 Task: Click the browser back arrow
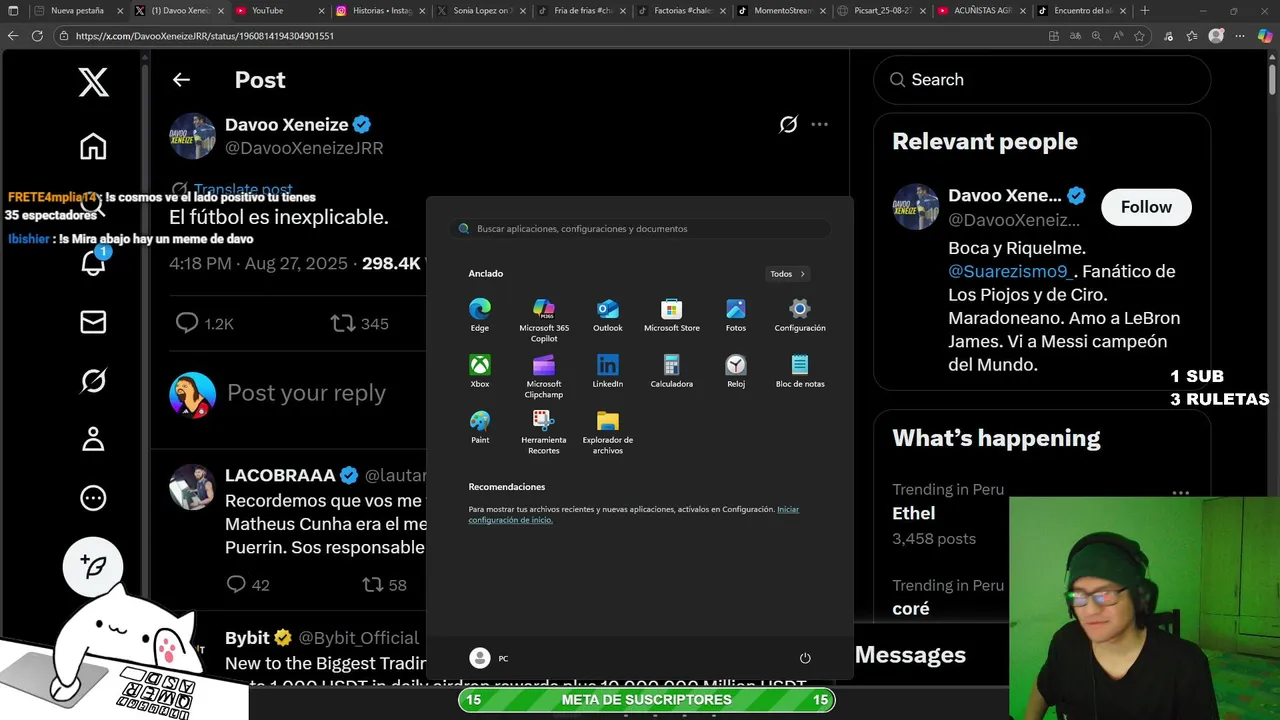pos(13,35)
